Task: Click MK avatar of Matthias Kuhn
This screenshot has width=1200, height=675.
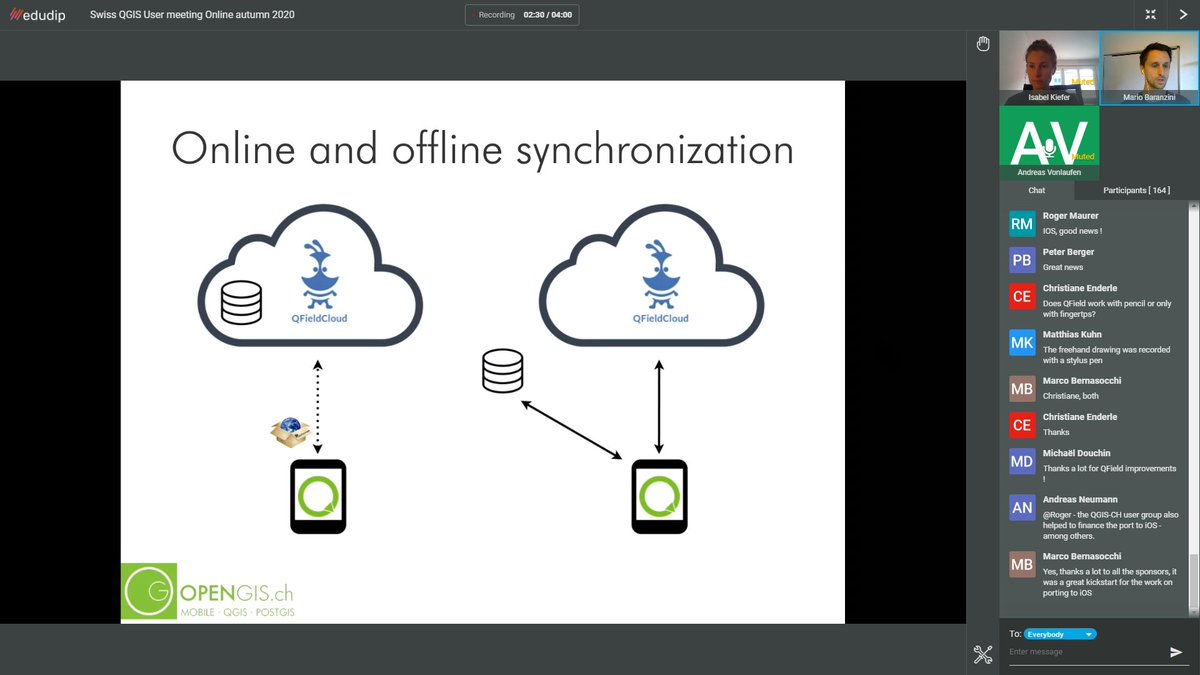Action: tap(1022, 342)
